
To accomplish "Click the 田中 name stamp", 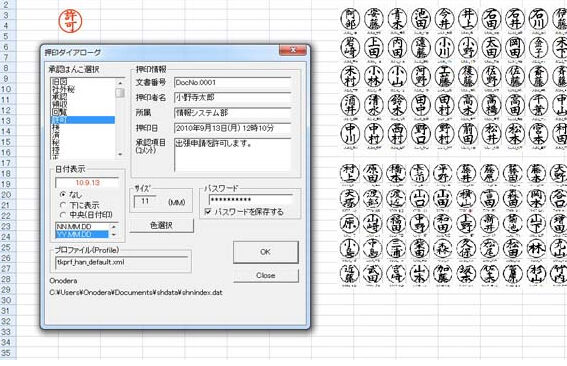I will pos(421,105).
